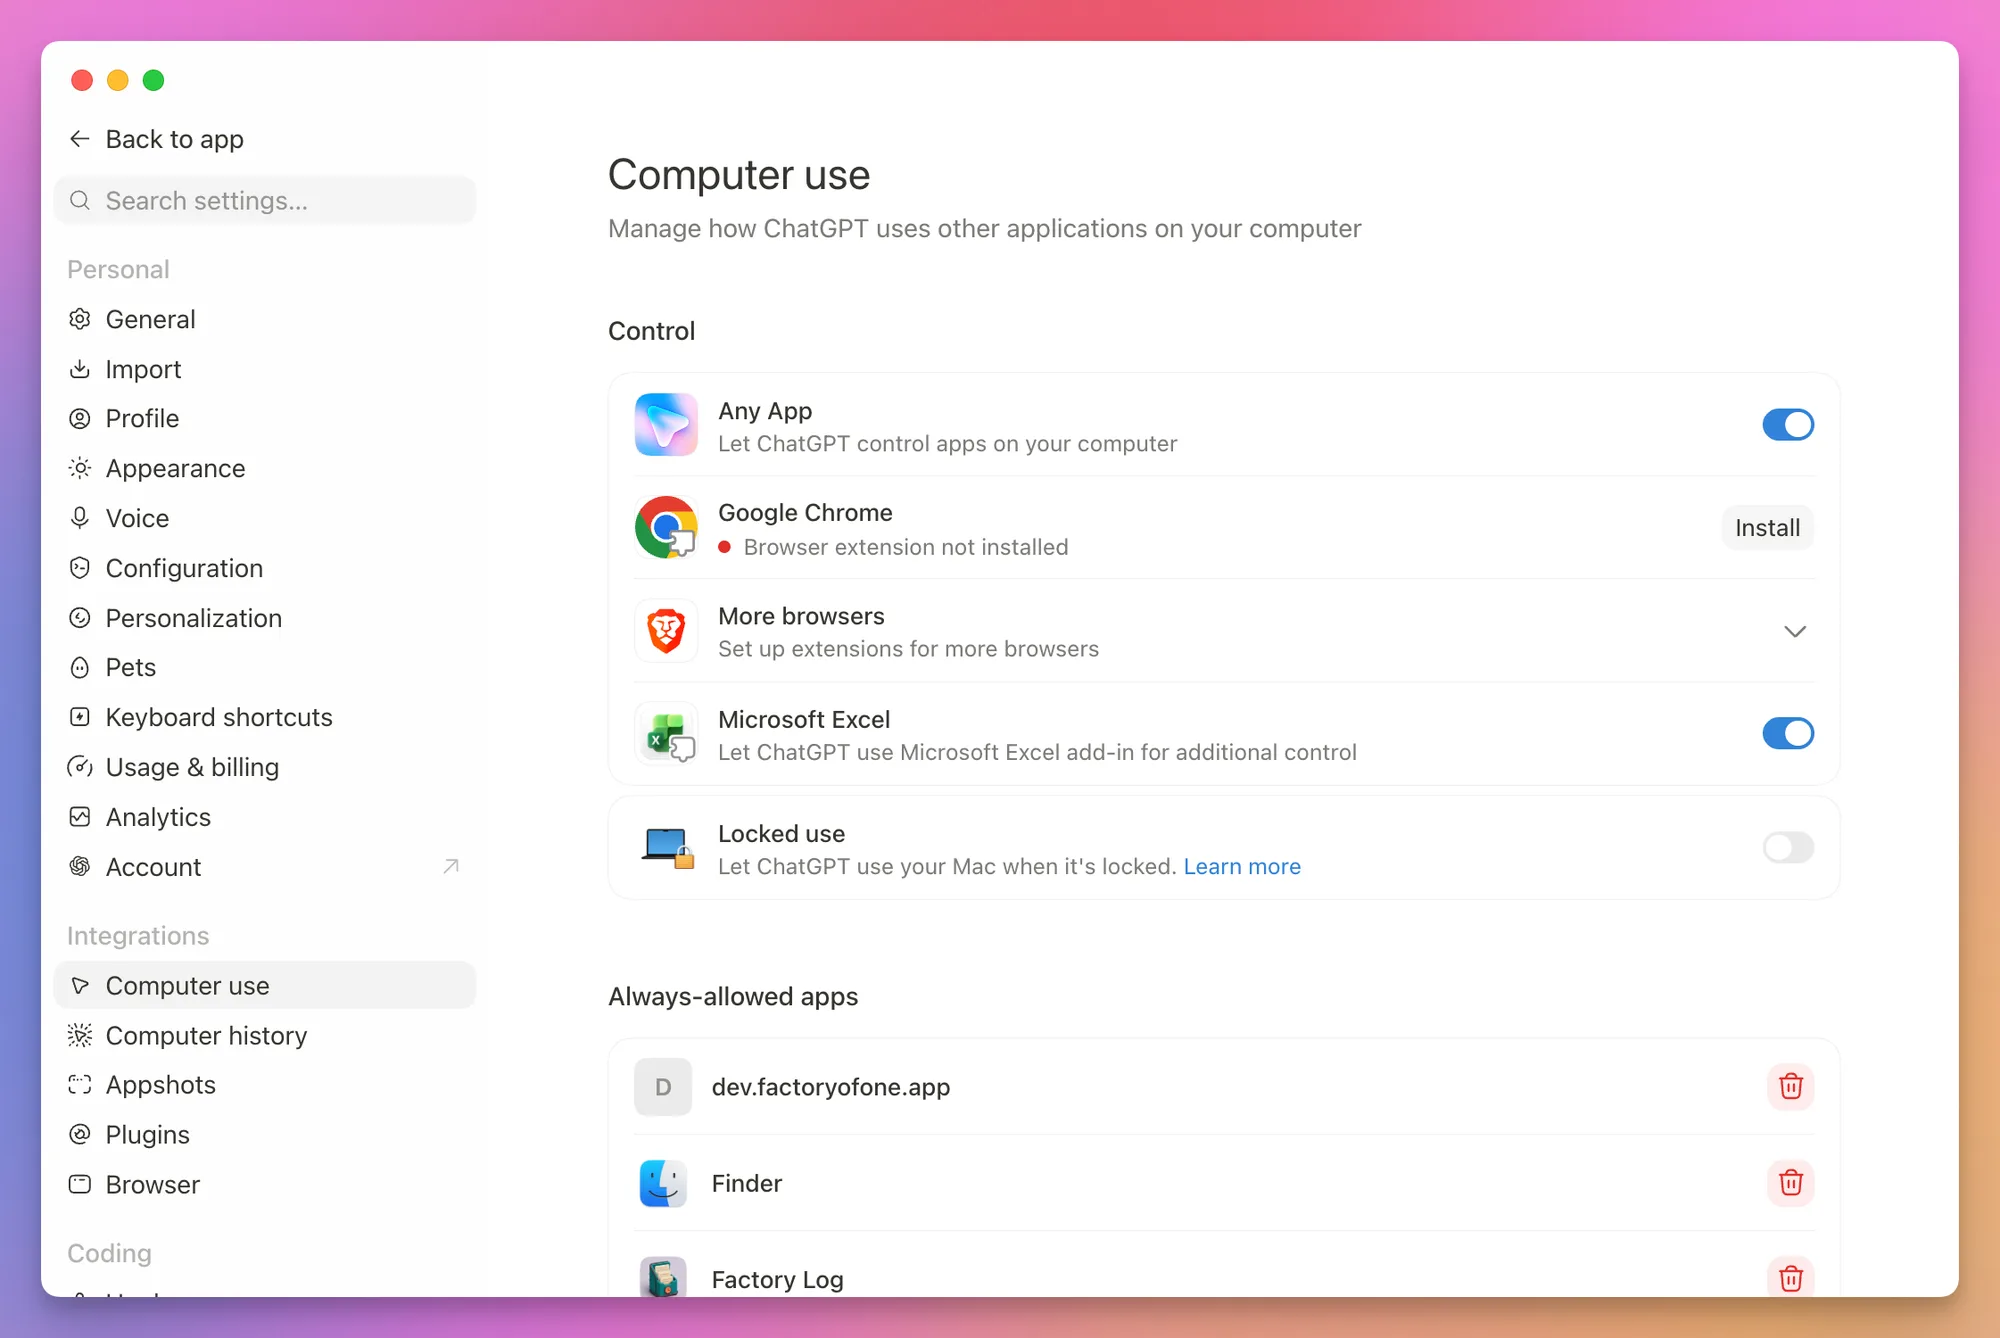The height and width of the screenshot is (1338, 2000).
Task: Click the Factory Log app icon
Action: point(663,1277)
